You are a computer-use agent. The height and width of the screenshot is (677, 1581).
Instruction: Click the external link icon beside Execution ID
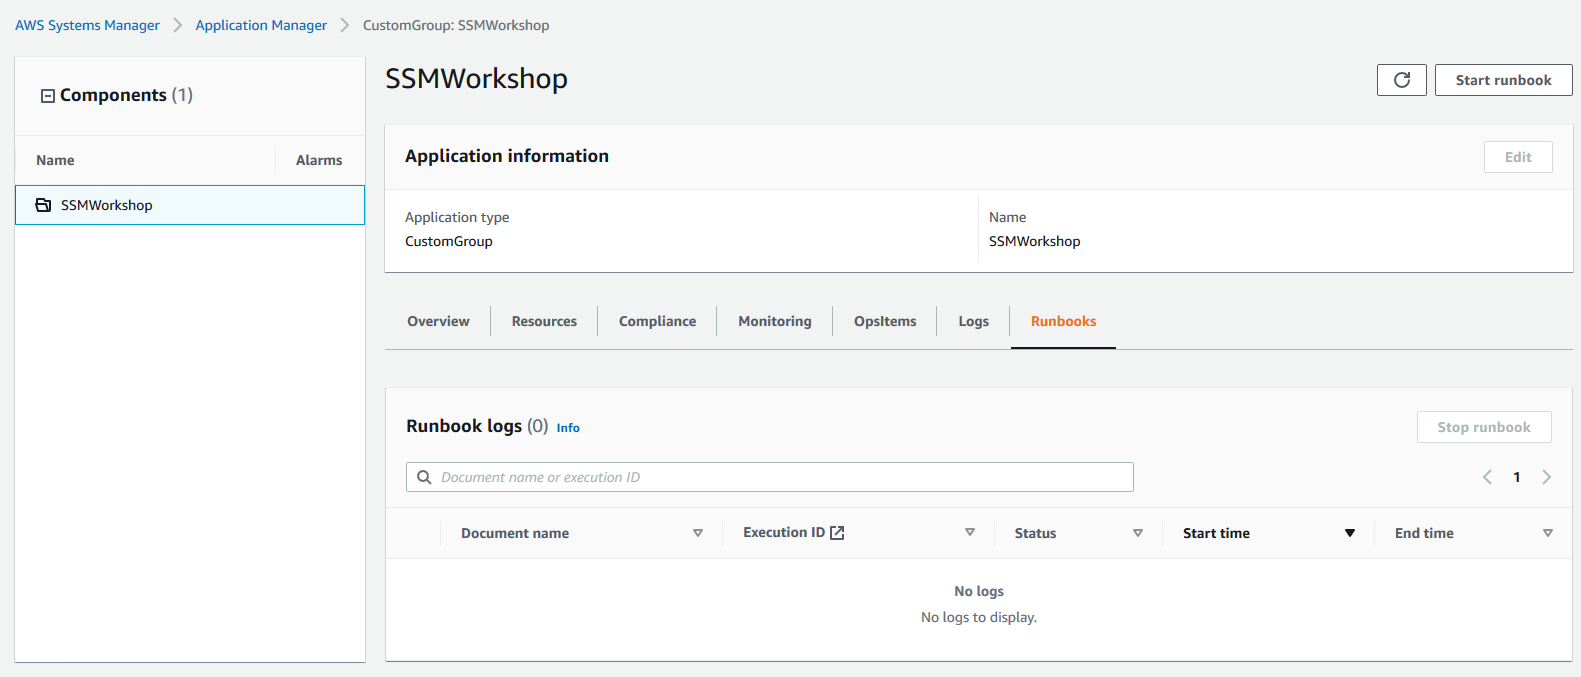tap(837, 533)
